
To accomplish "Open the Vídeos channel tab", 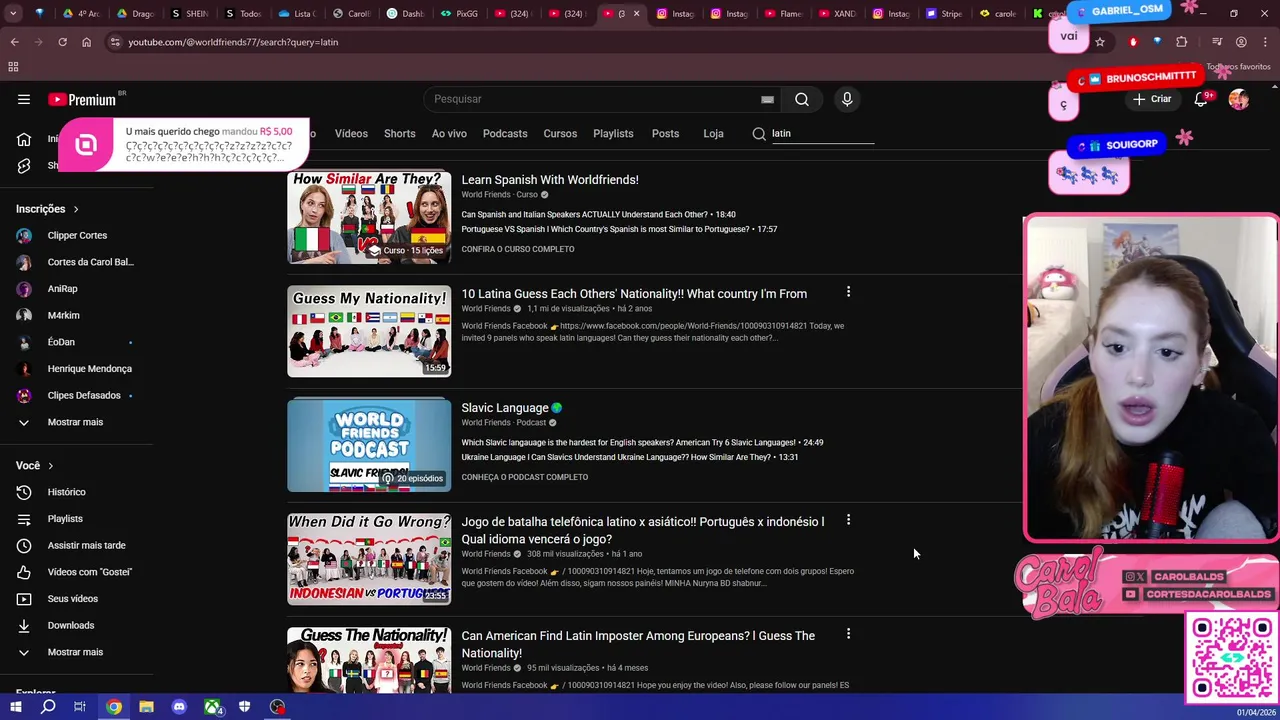I will click(351, 133).
